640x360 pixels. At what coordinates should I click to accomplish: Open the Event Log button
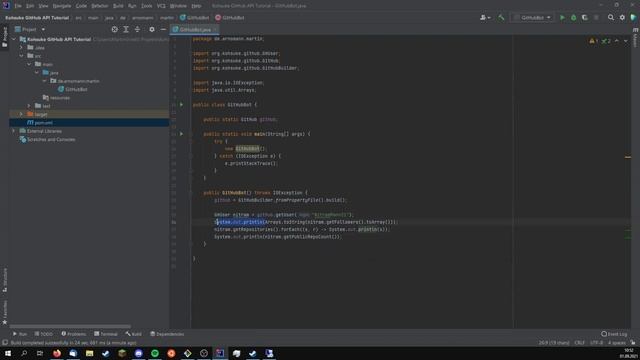coord(614,334)
